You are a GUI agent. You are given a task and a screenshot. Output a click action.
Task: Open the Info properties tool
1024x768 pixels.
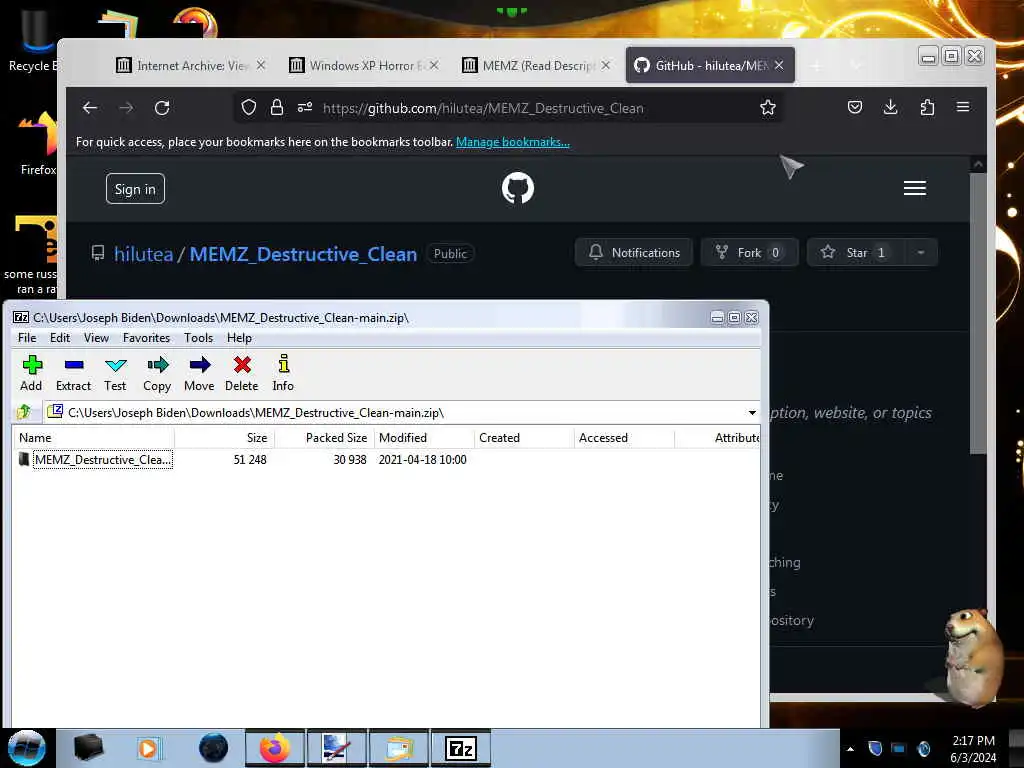tap(283, 374)
